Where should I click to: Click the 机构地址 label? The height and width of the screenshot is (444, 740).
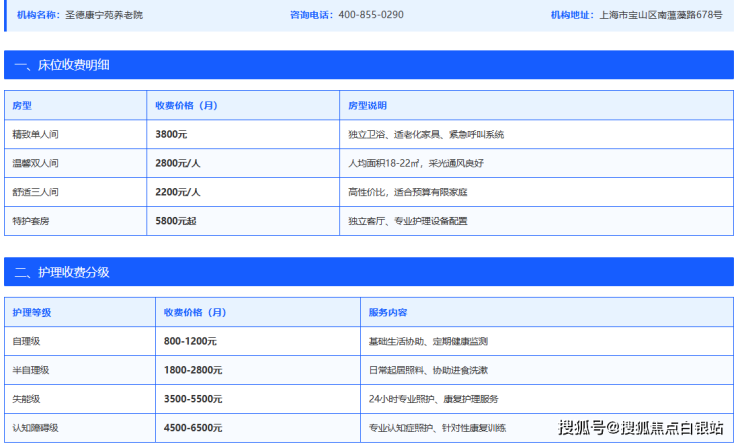(x=570, y=15)
